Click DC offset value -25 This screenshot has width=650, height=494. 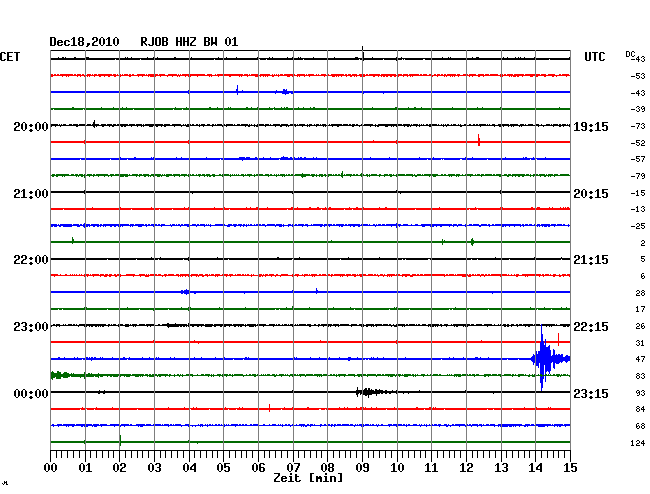click(638, 226)
